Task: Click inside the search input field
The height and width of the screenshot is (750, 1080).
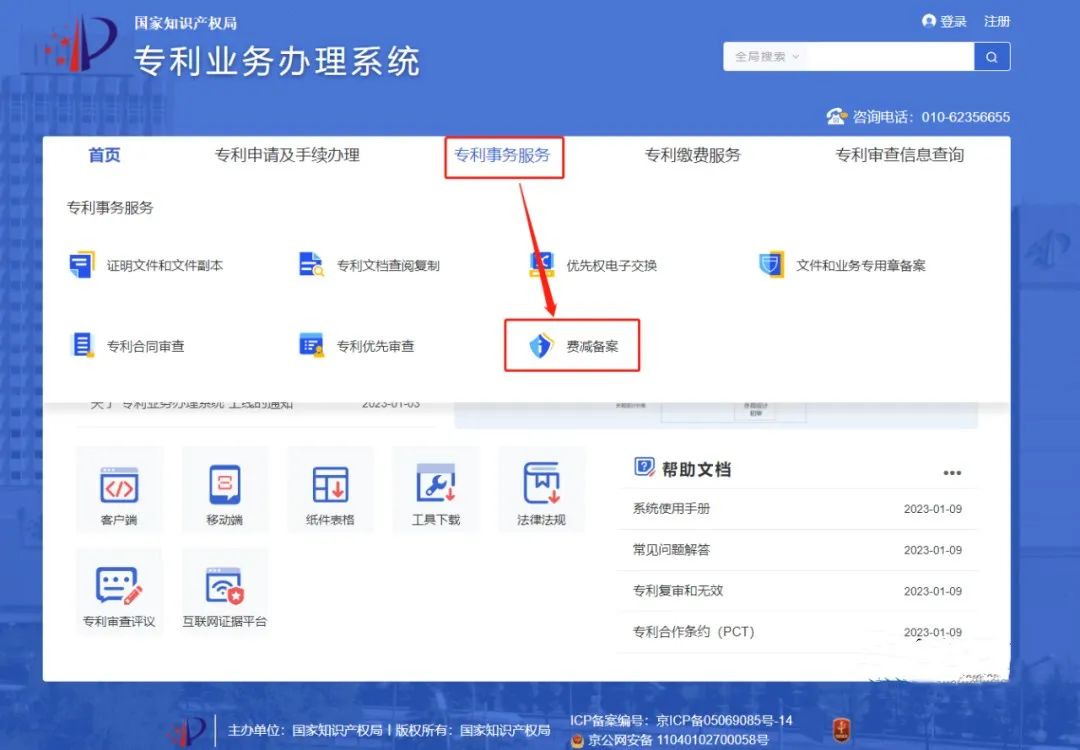Action: 880,57
